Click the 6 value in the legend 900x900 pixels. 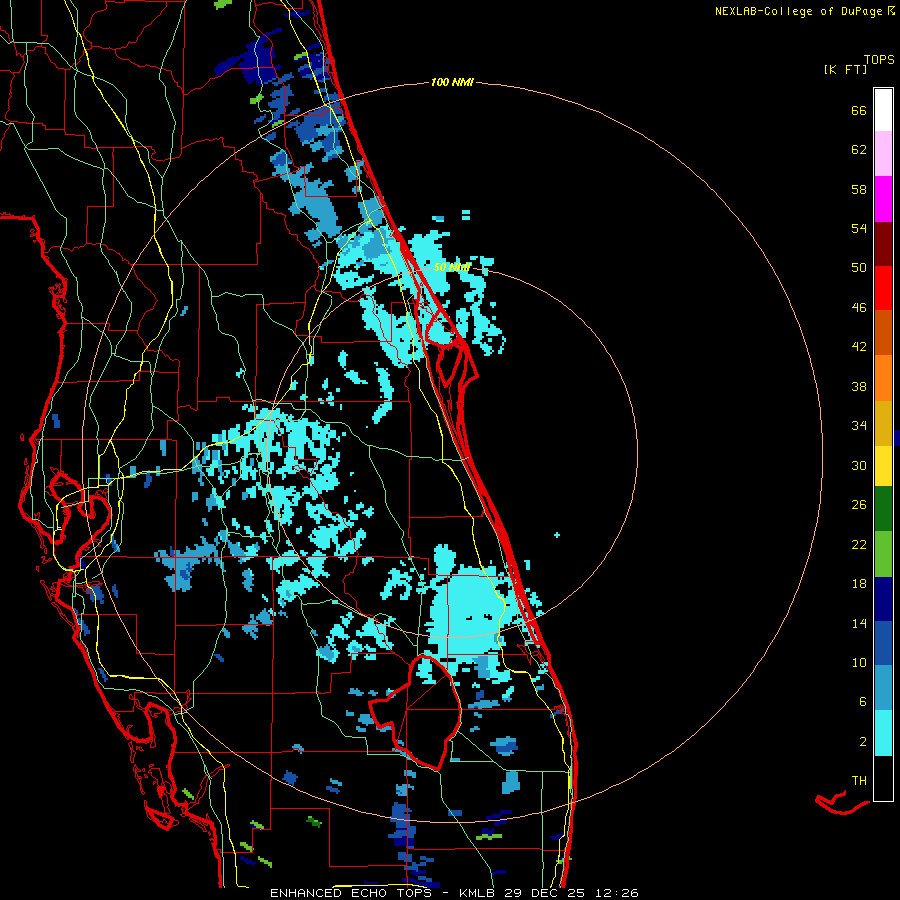(863, 702)
